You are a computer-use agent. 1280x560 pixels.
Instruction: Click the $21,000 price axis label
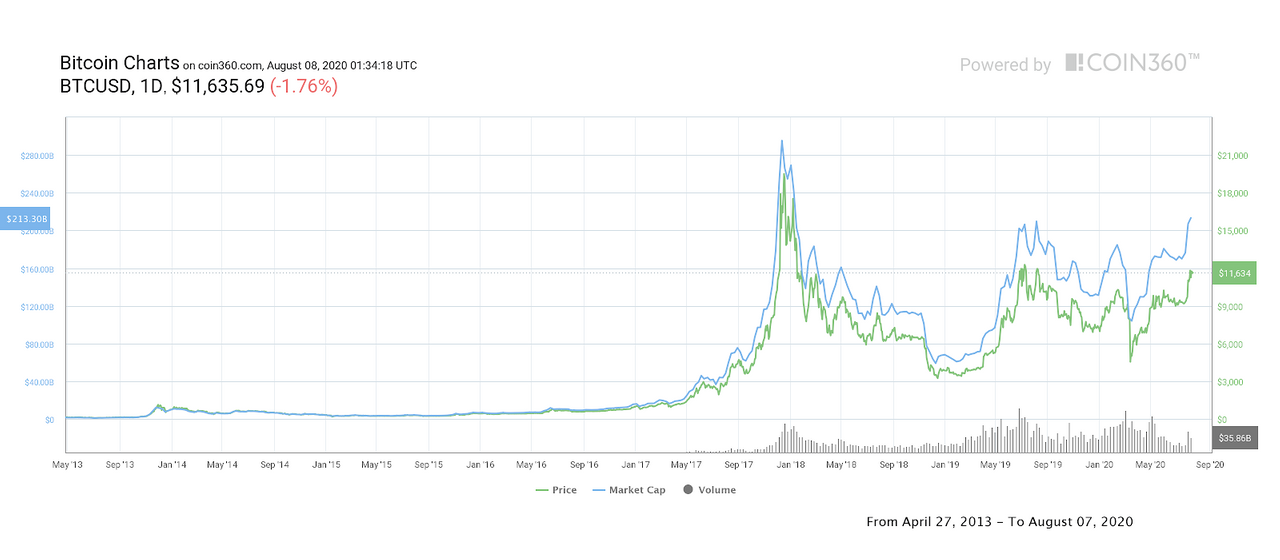tap(1232, 156)
